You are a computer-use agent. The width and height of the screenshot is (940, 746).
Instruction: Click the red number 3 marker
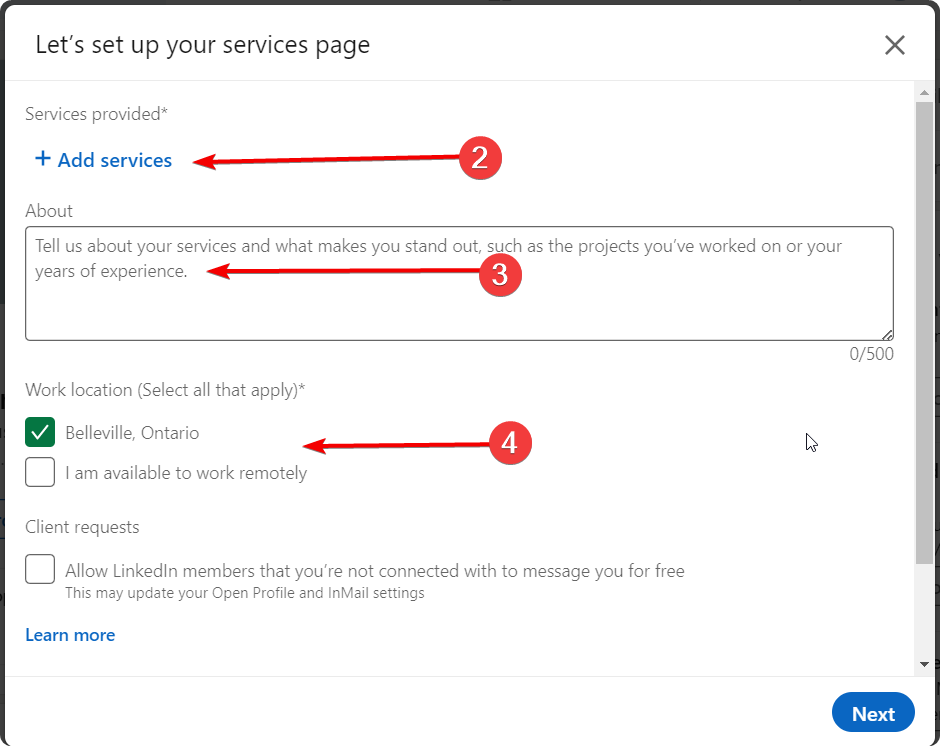point(500,275)
